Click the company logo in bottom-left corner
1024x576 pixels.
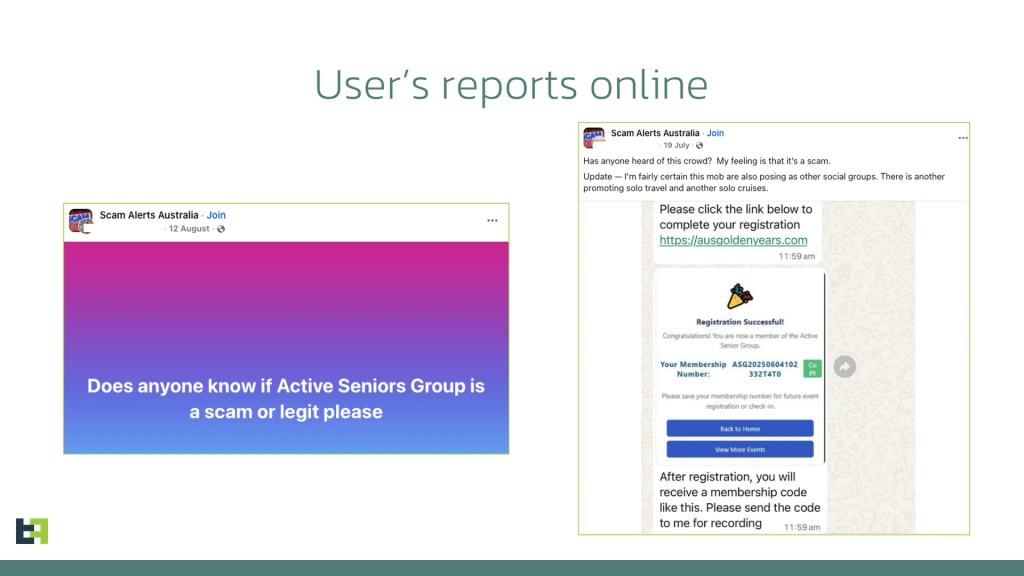point(32,531)
